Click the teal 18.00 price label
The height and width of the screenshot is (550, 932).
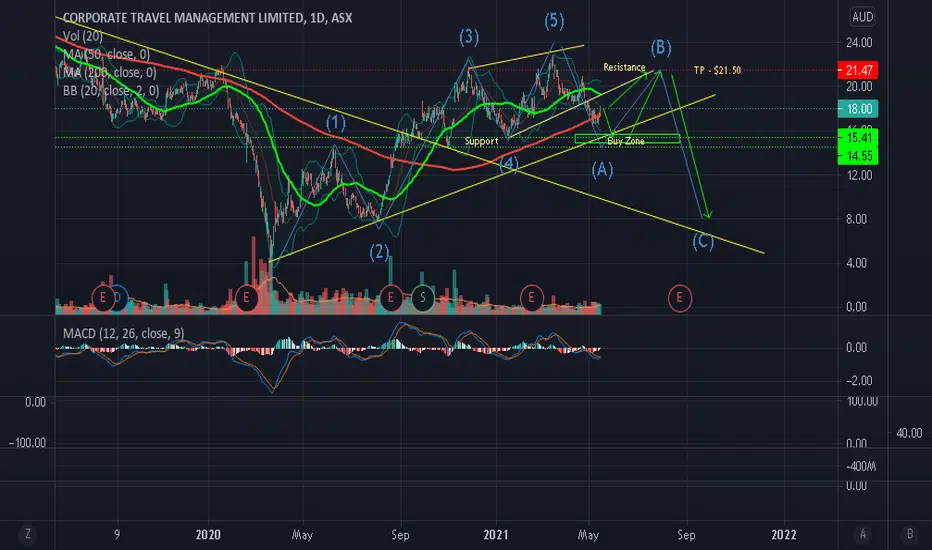click(858, 109)
